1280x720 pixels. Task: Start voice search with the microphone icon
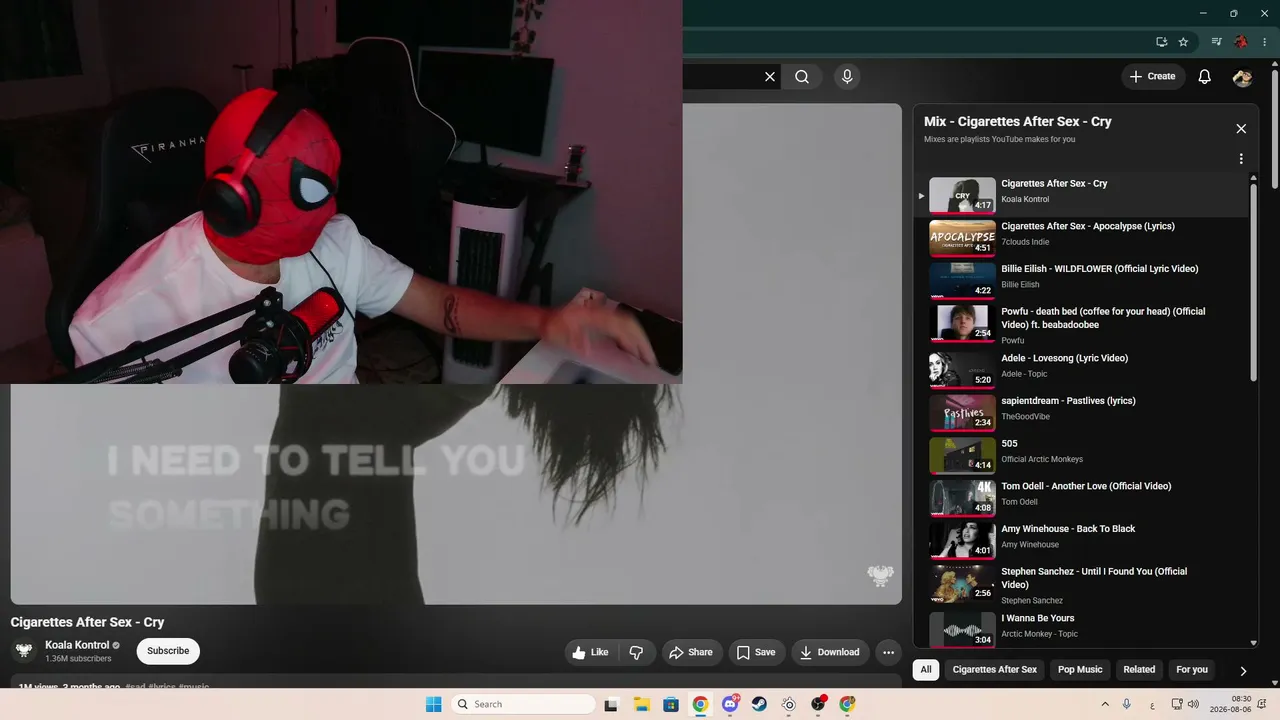point(847,77)
